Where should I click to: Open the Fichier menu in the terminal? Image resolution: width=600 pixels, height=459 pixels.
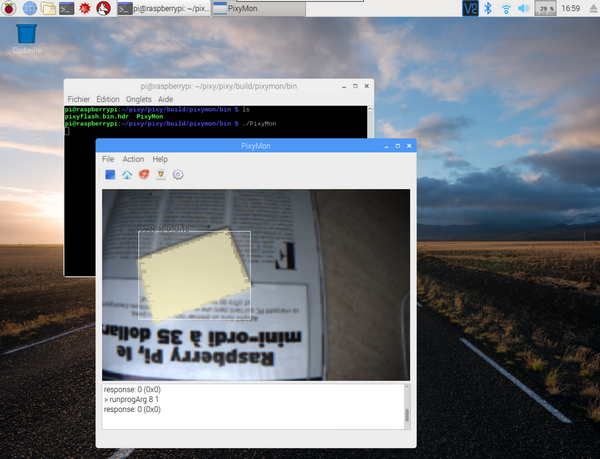pos(79,99)
